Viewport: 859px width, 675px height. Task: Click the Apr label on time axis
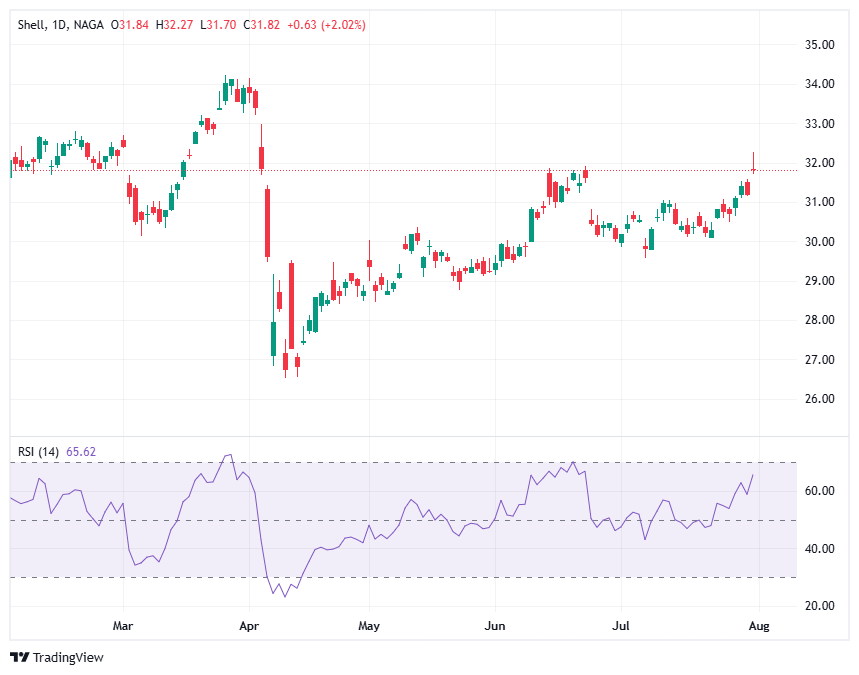click(250, 625)
